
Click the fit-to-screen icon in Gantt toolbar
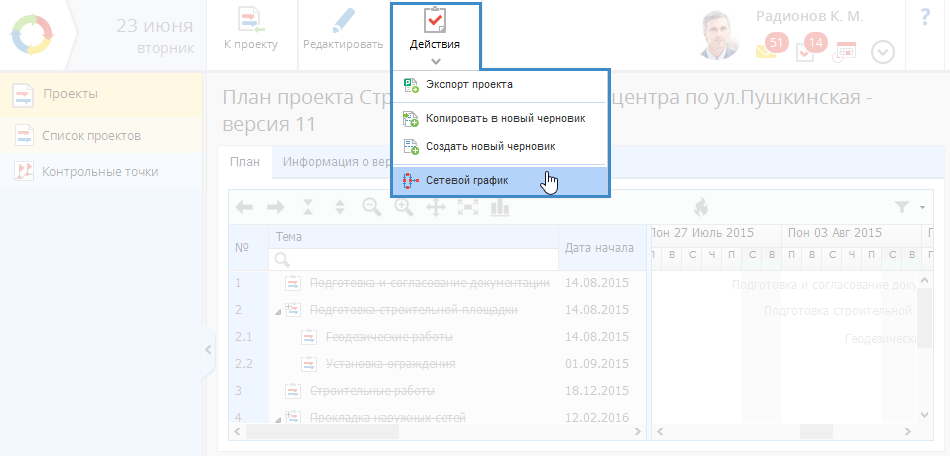[467, 207]
